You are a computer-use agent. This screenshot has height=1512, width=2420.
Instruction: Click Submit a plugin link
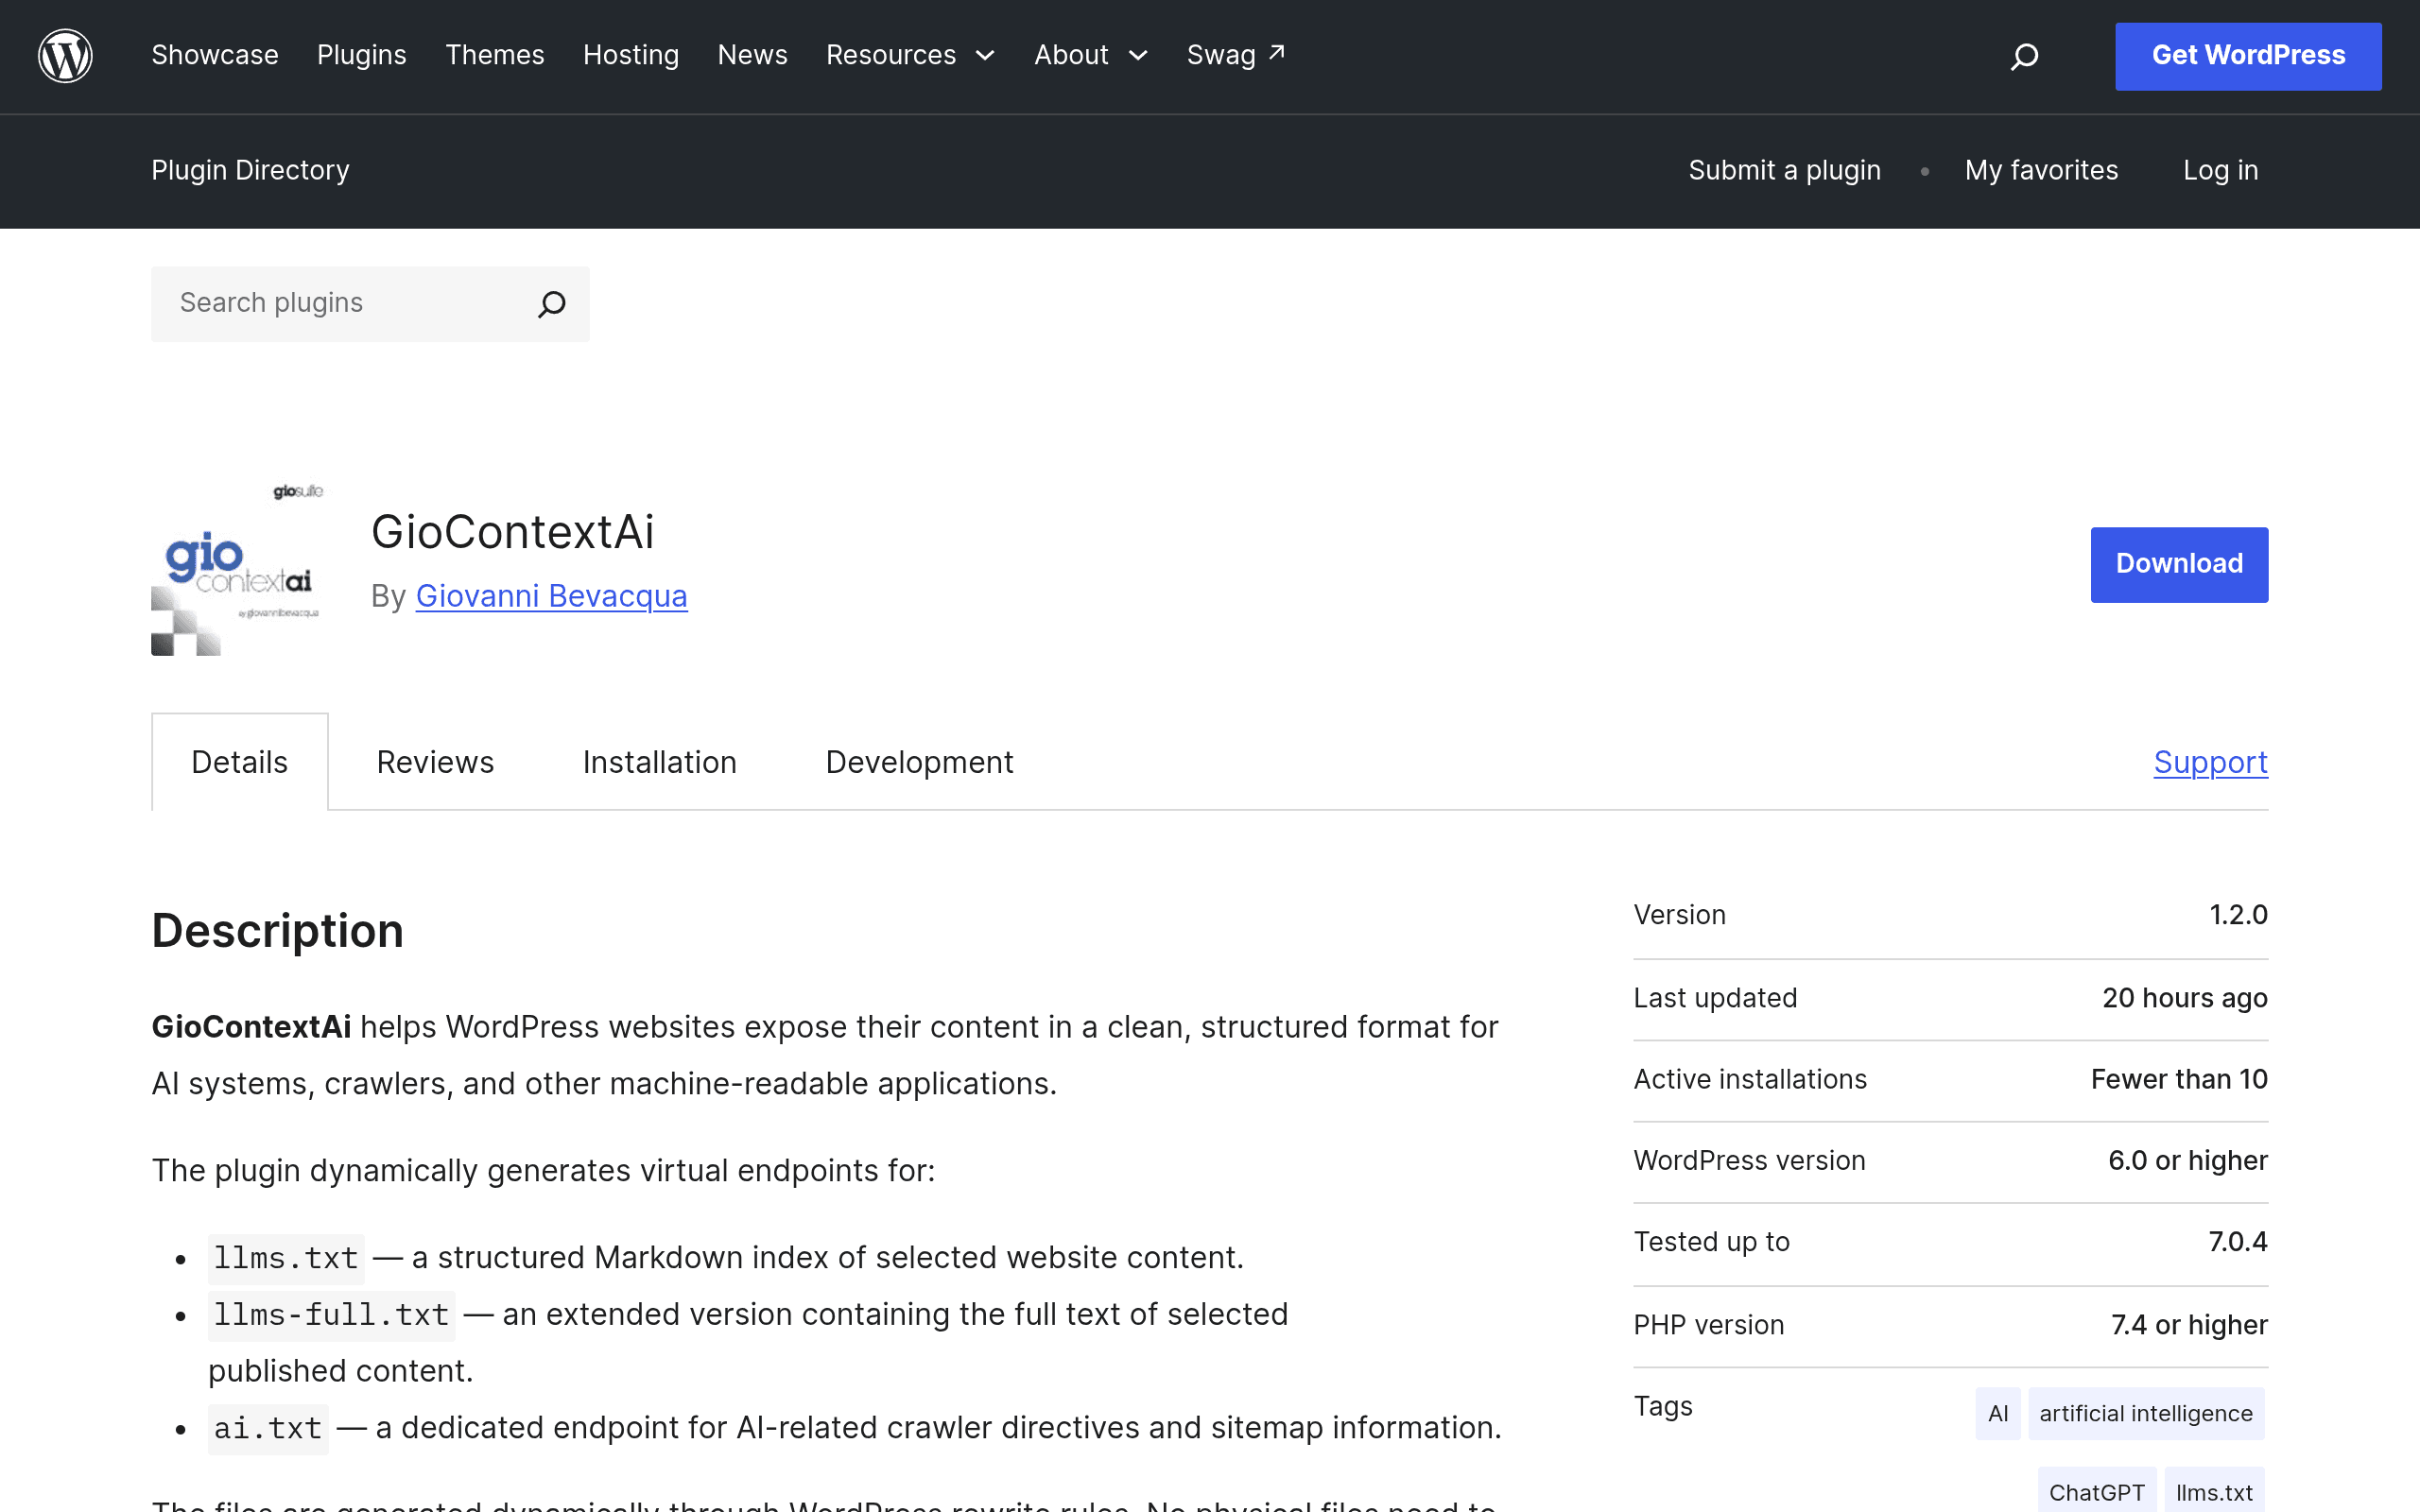[1785, 171]
